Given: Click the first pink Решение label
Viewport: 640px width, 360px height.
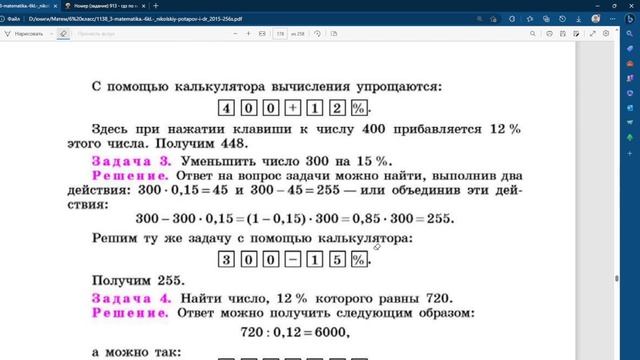Looking at the screenshot, I should [x=130, y=176].
